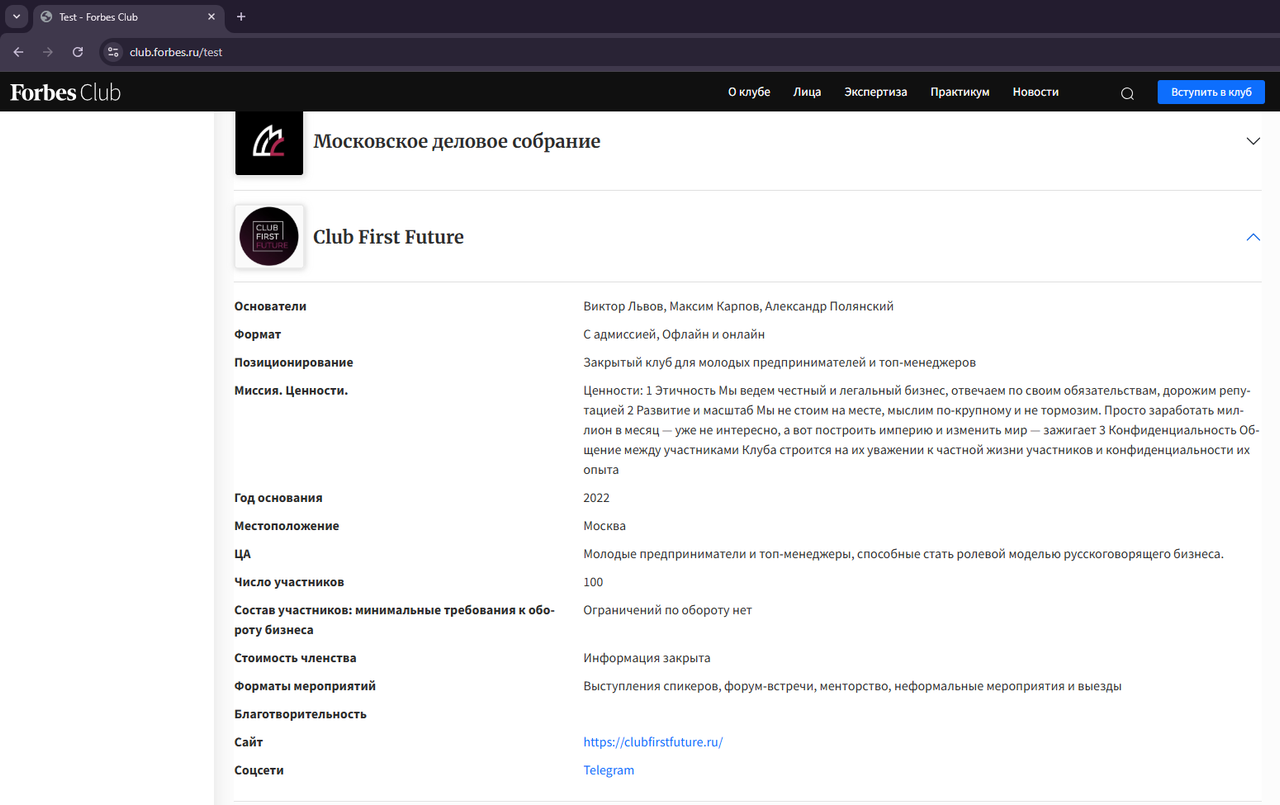Click the Club First Future logo
Image resolution: width=1280 pixels, height=805 pixels.
[269, 237]
